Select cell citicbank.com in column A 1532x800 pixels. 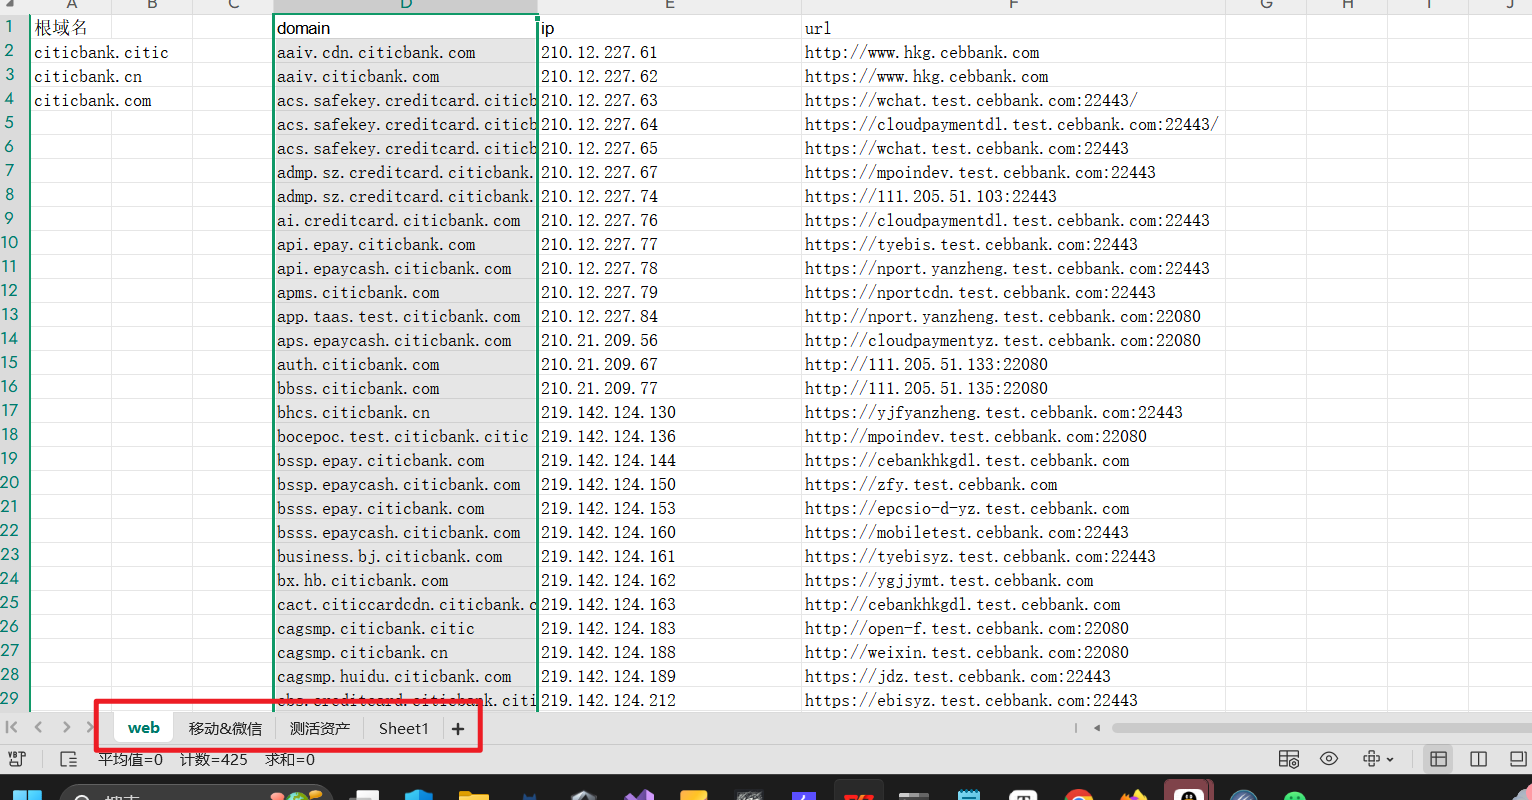coord(71,100)
